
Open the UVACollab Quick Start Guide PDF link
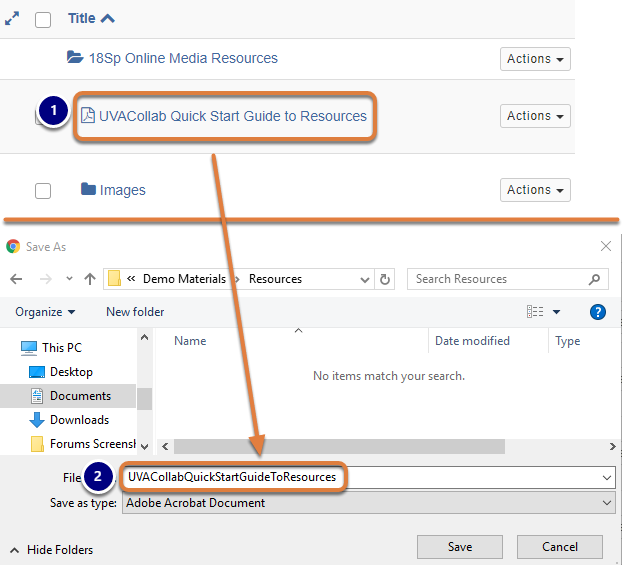(232, 116)
